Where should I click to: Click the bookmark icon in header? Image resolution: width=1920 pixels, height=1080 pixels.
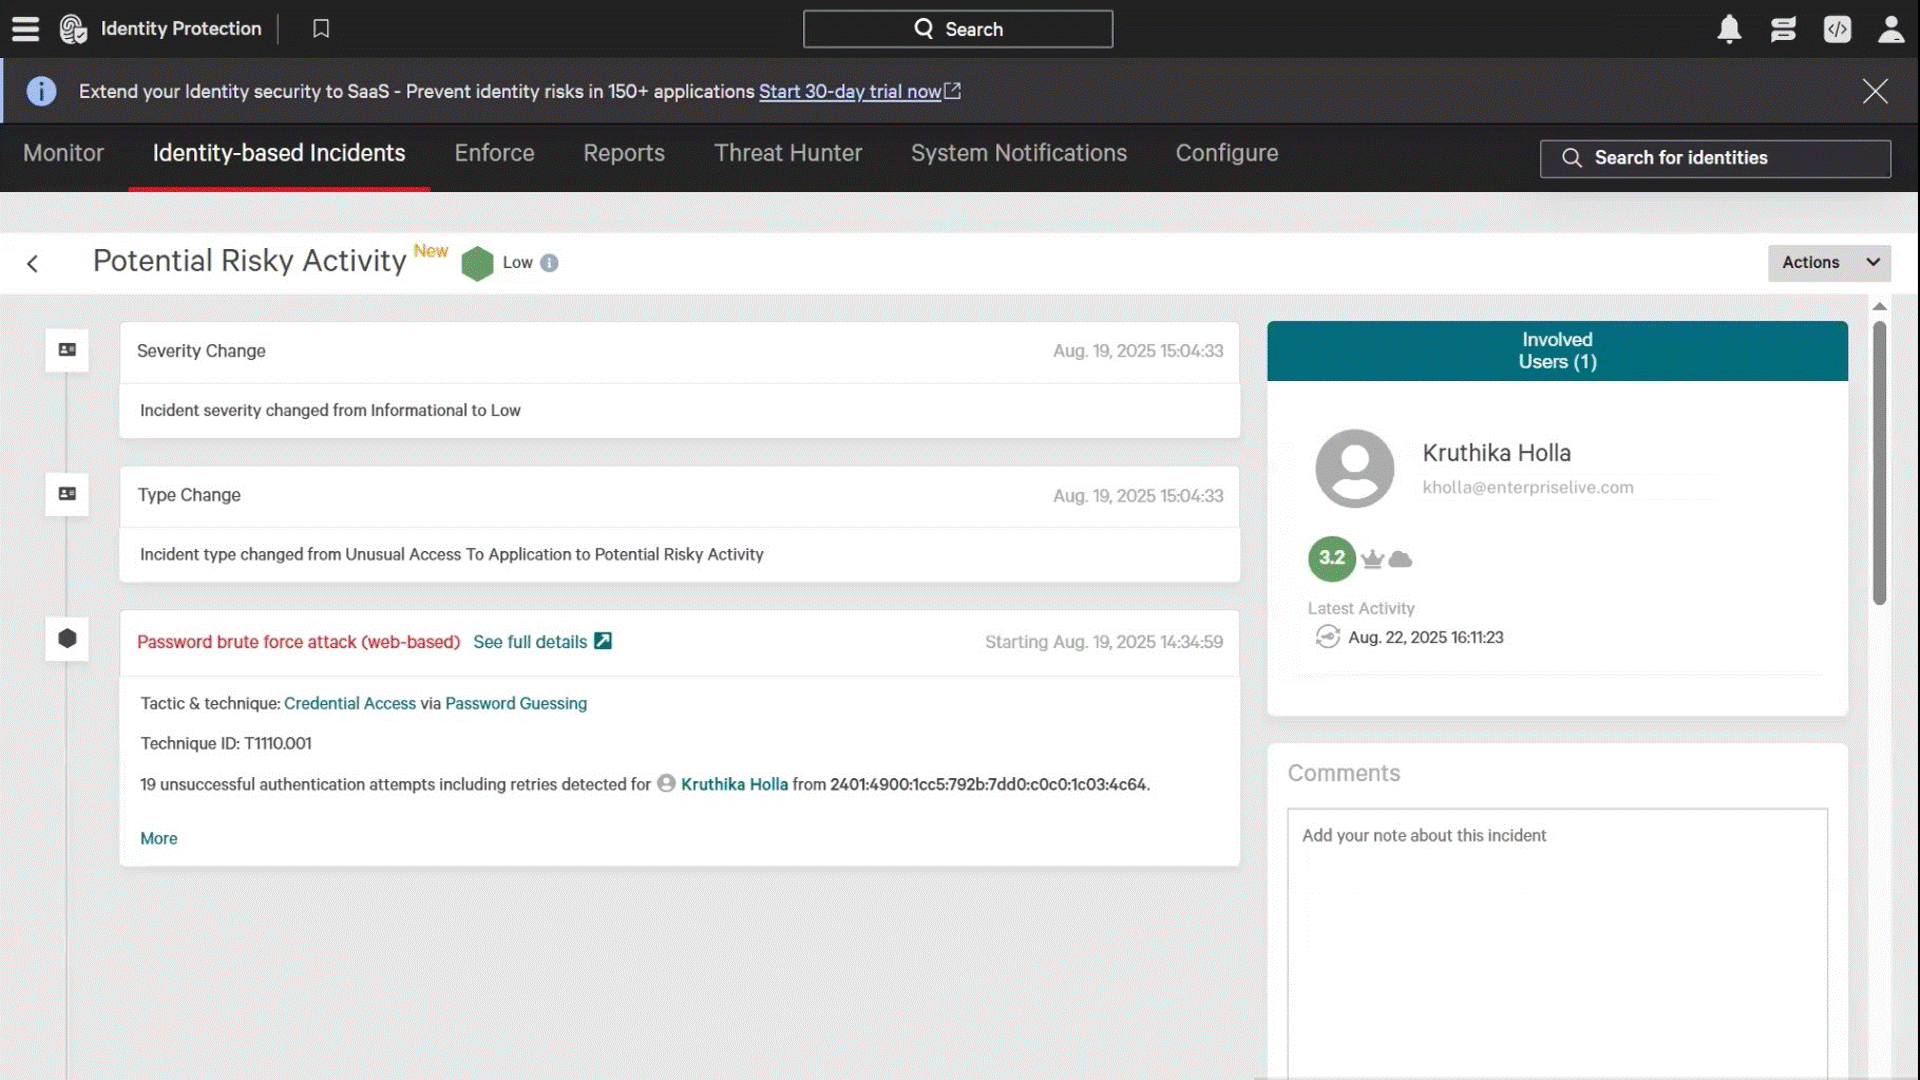pos(321,29)
